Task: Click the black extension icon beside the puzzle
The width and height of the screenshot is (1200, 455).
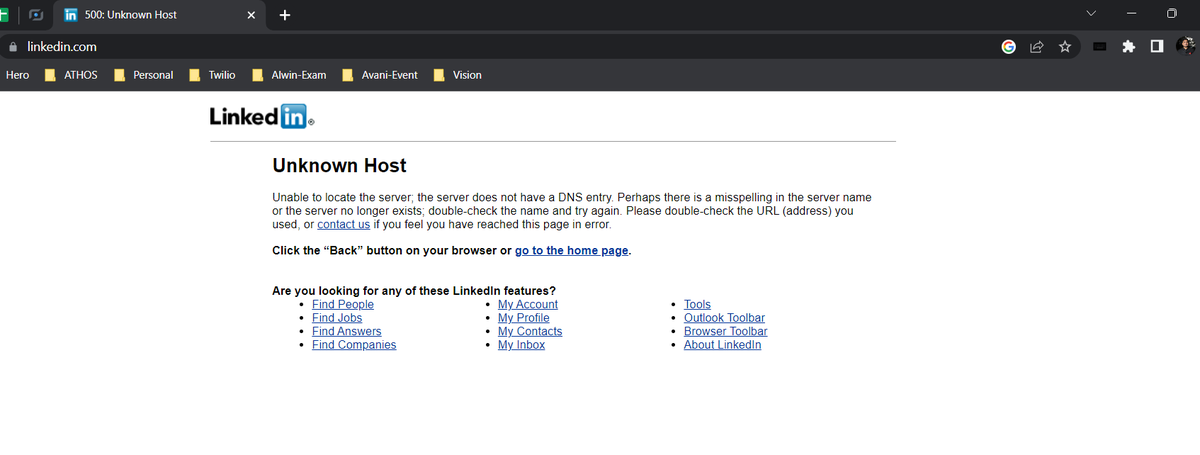Action: [1100, 46]
